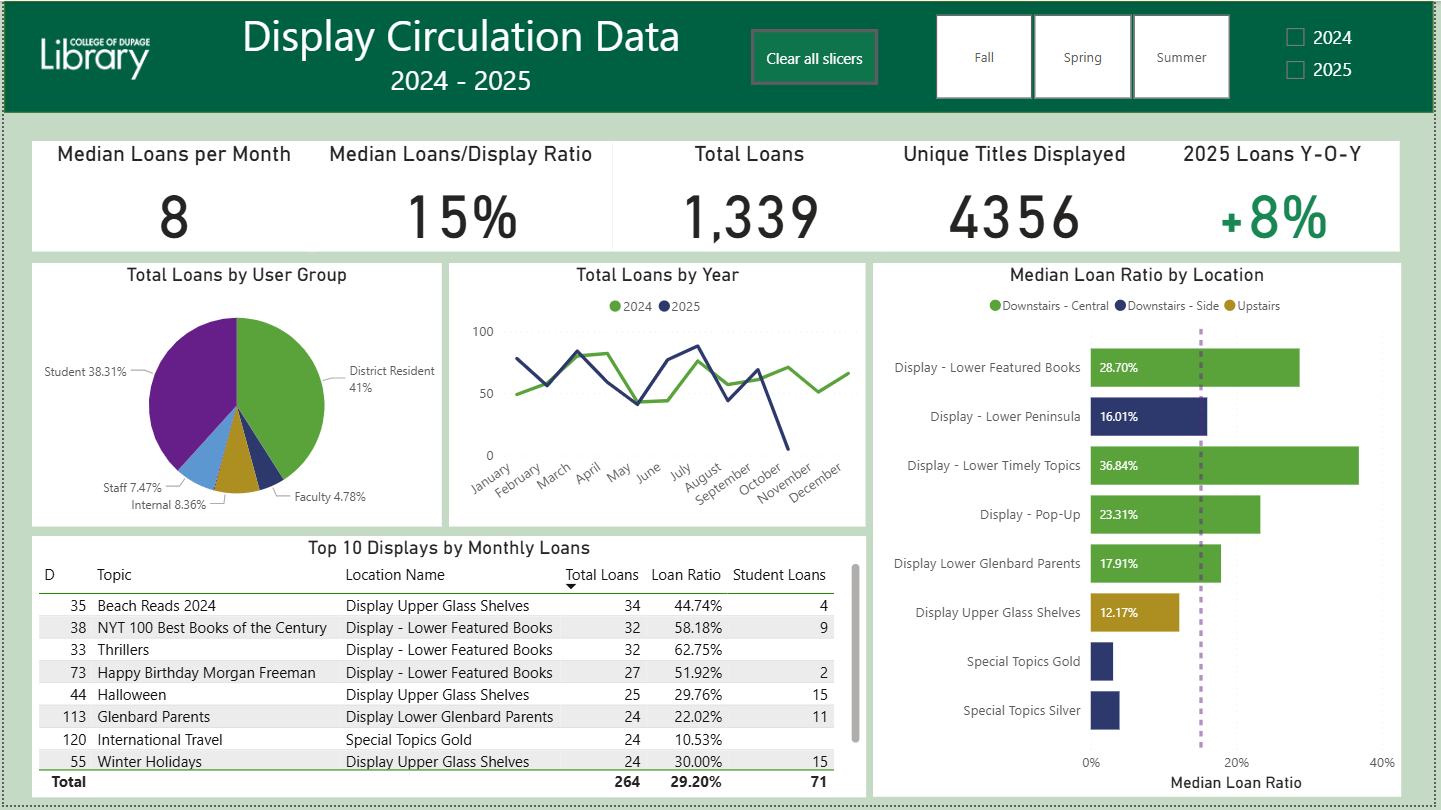Image resolution: width=1441 pixels, height=810 pixels.
Task: Click the College of DuPage Library logo
Action: coord(95,57)
